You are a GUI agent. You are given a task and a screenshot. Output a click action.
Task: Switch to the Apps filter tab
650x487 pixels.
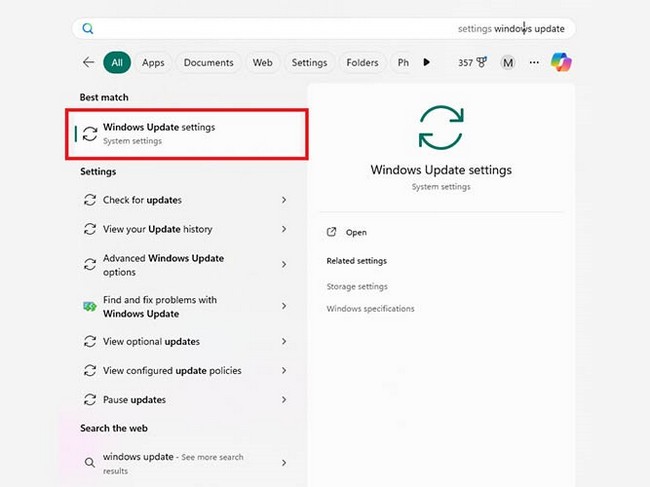(153, 63)
